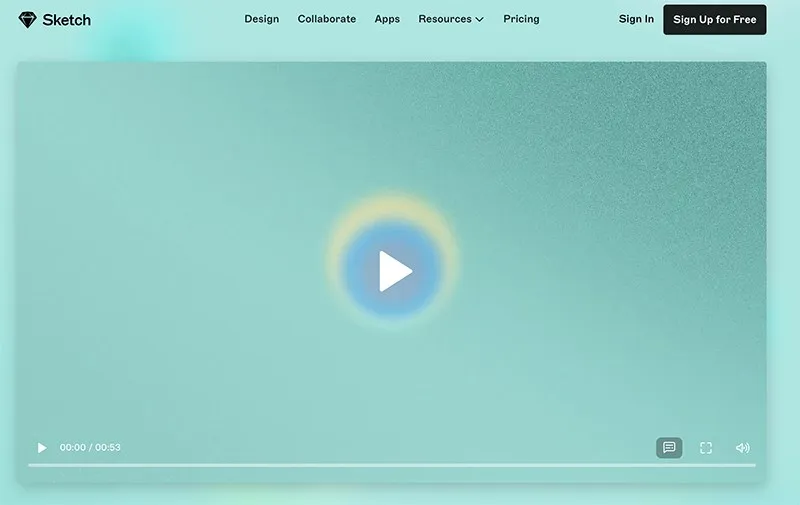Seek along the video progress bar
Screen dimensions: 800x505
coord(392,465)
